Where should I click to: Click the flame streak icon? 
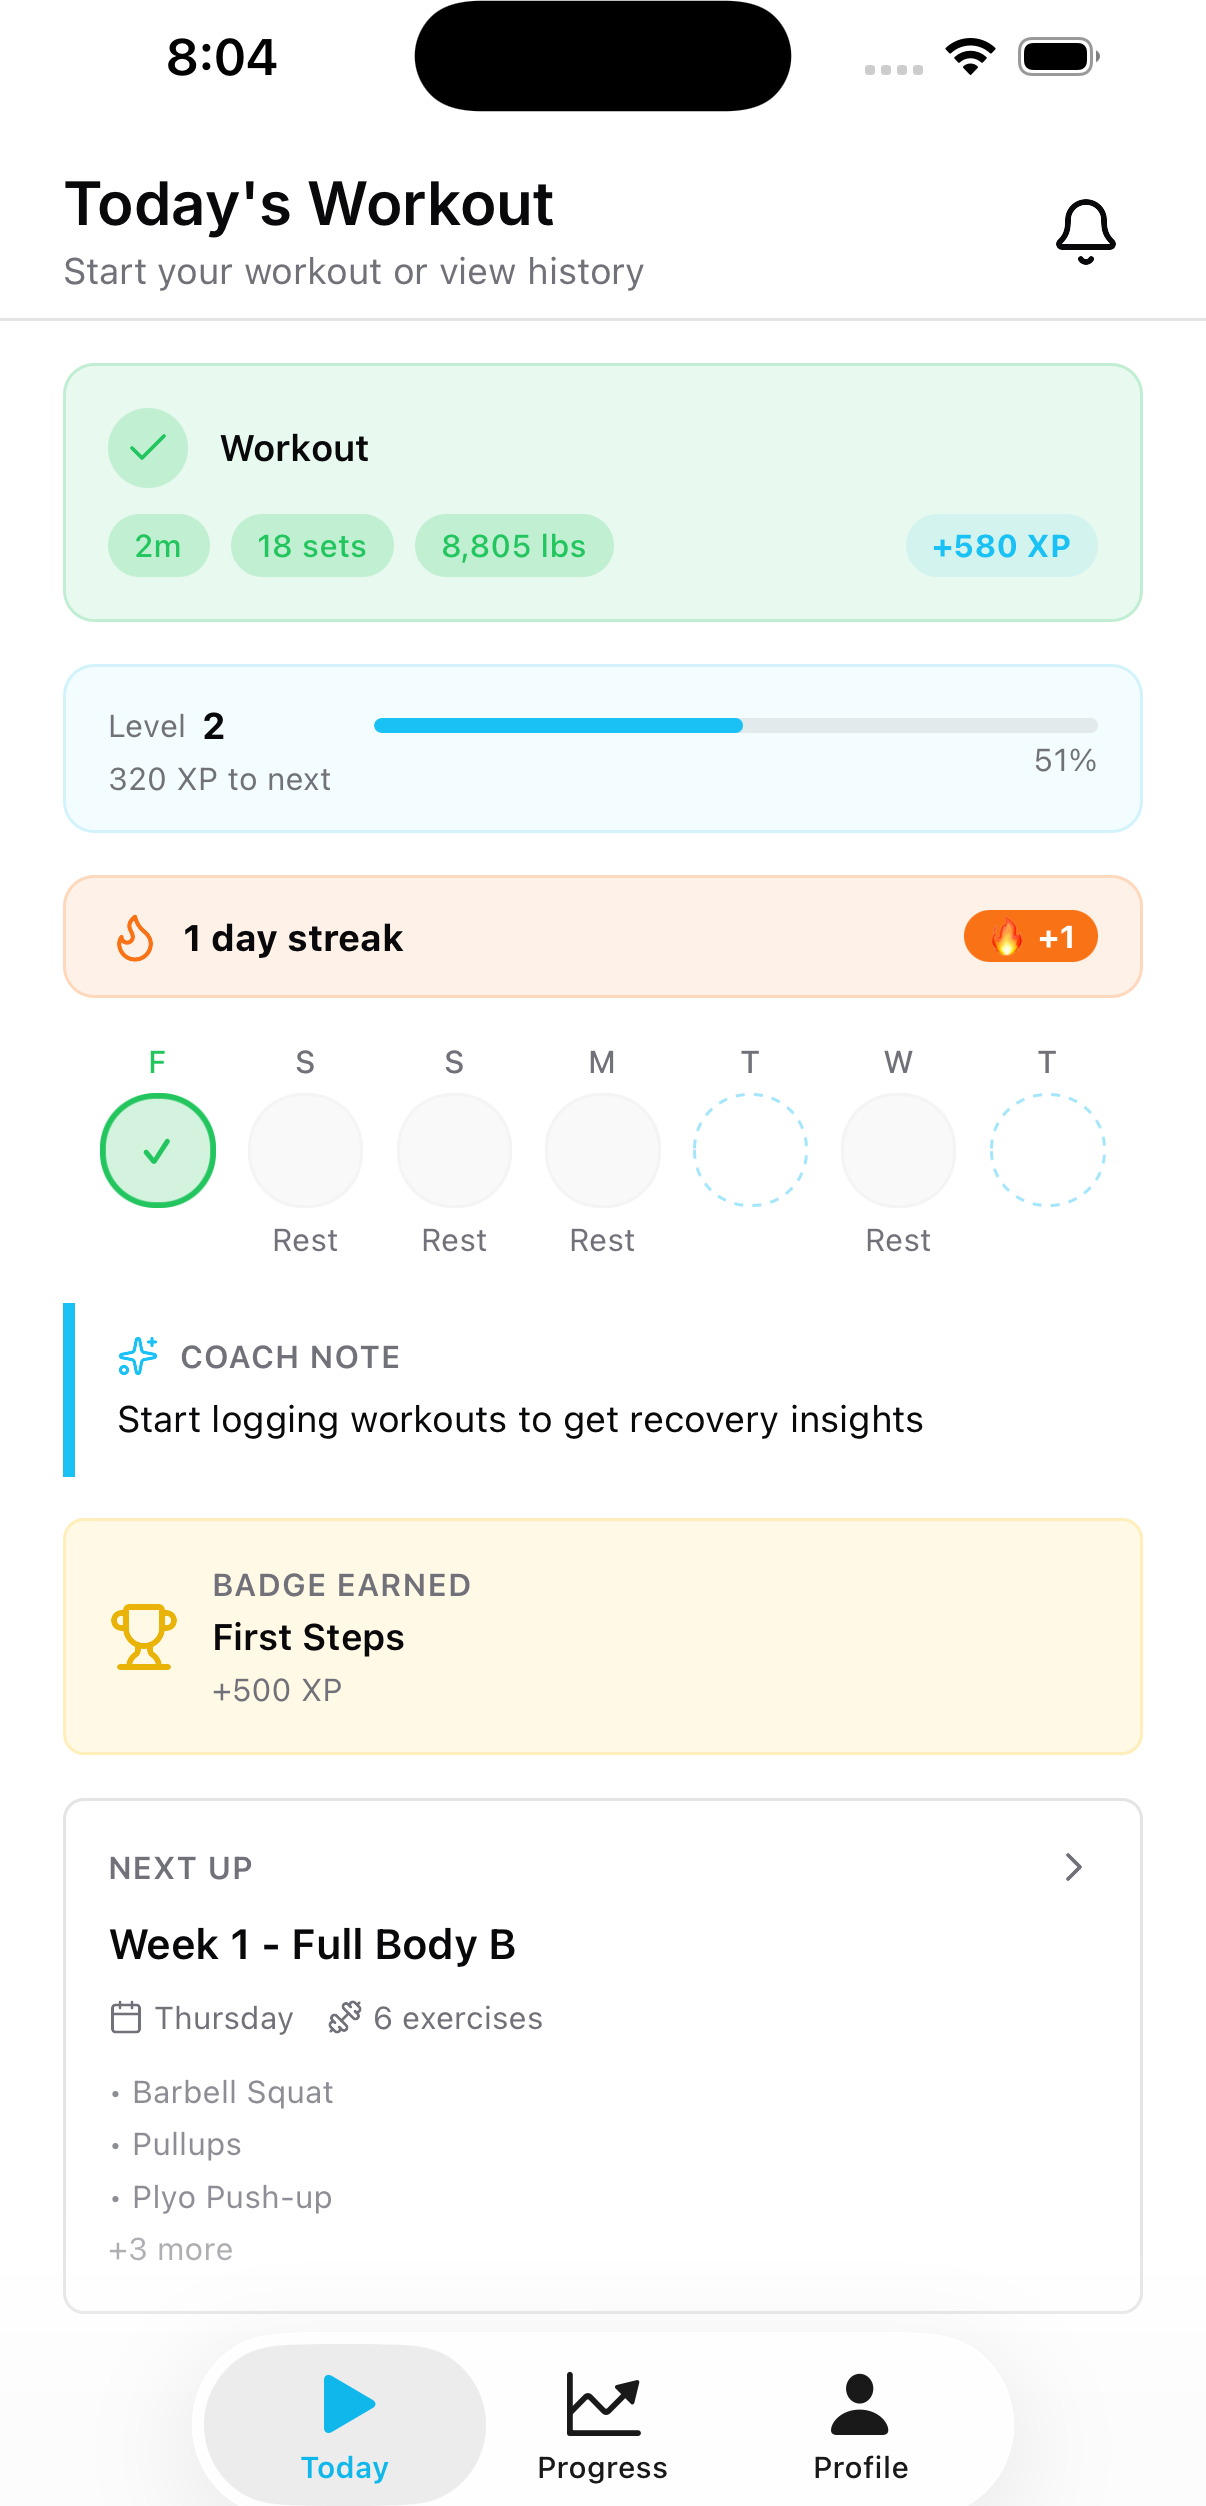[x=135, y=936]
